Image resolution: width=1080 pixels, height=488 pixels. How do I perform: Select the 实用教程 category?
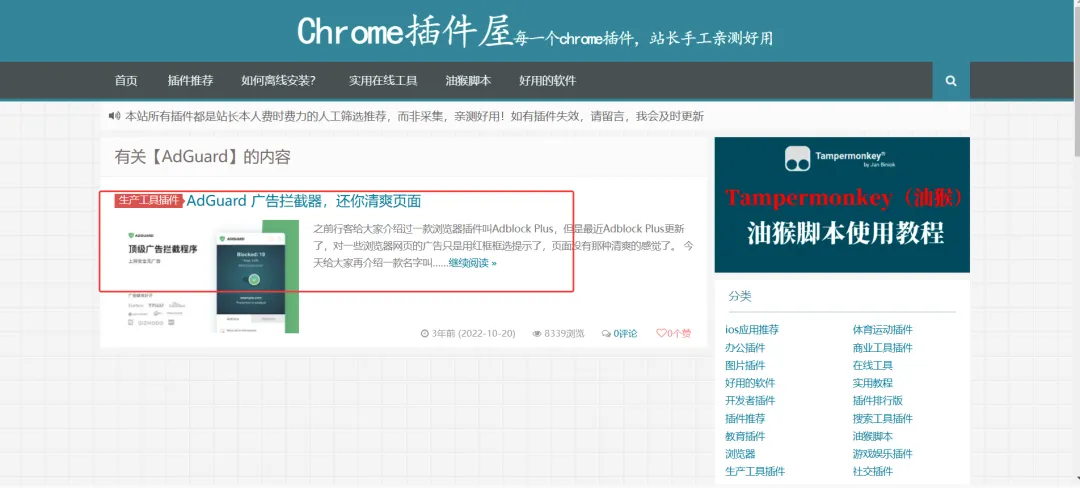873,383
